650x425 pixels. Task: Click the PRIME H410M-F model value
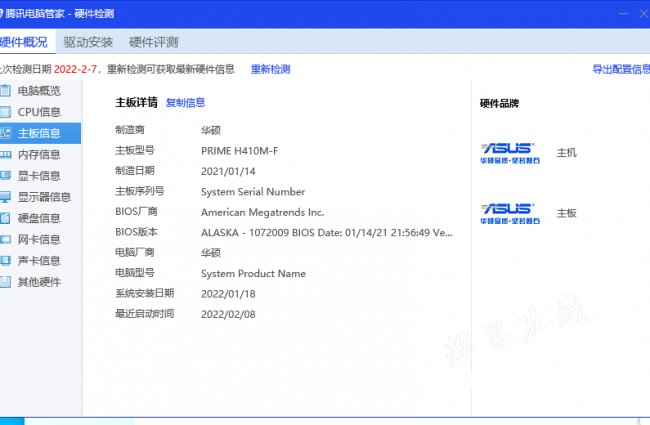click(240, 151)
